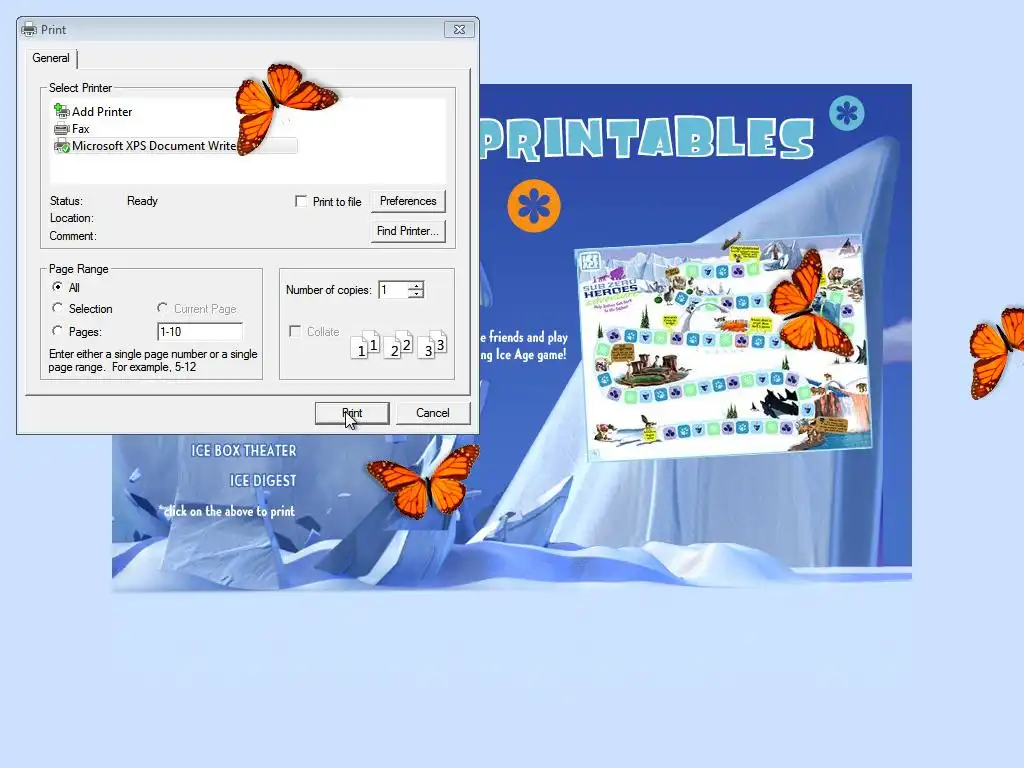Click the collate page order illustration
1024x768 pixels.
pos(399,344)
